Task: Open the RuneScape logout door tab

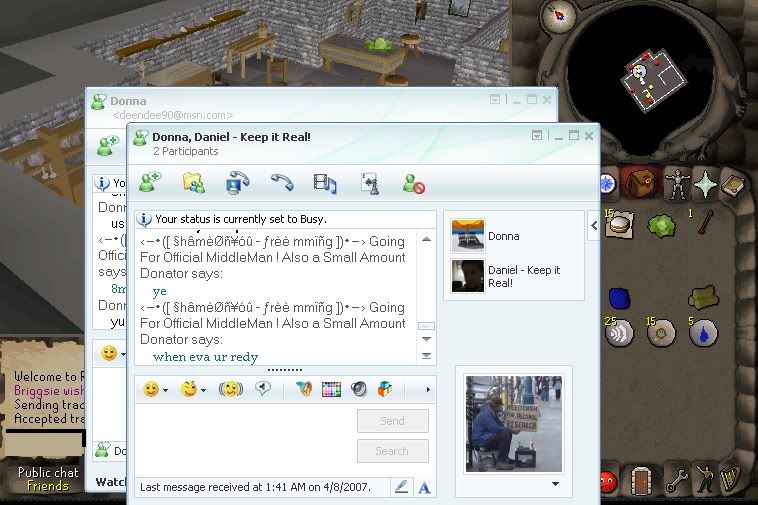Action: [x=641, y=480]
